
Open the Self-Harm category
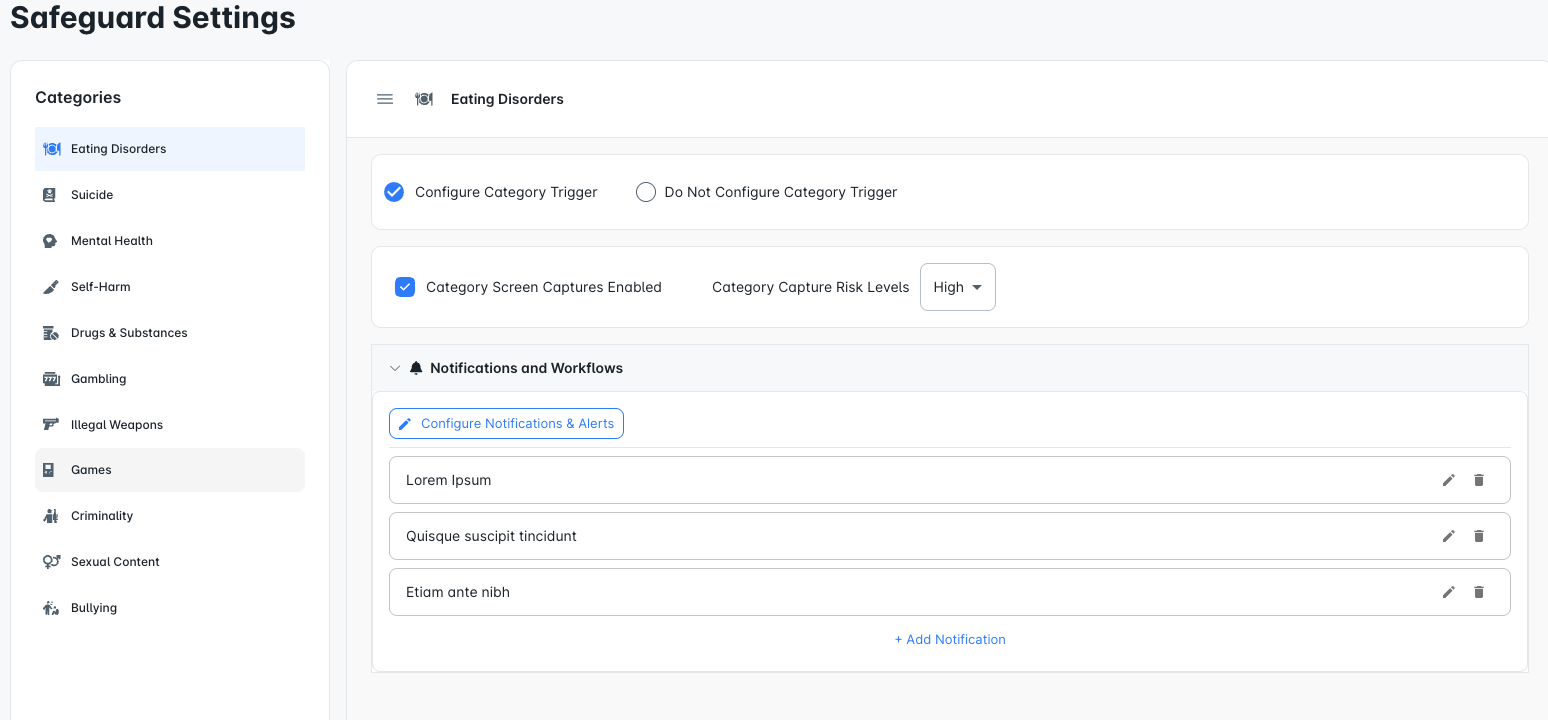click(x=170, y=287)
